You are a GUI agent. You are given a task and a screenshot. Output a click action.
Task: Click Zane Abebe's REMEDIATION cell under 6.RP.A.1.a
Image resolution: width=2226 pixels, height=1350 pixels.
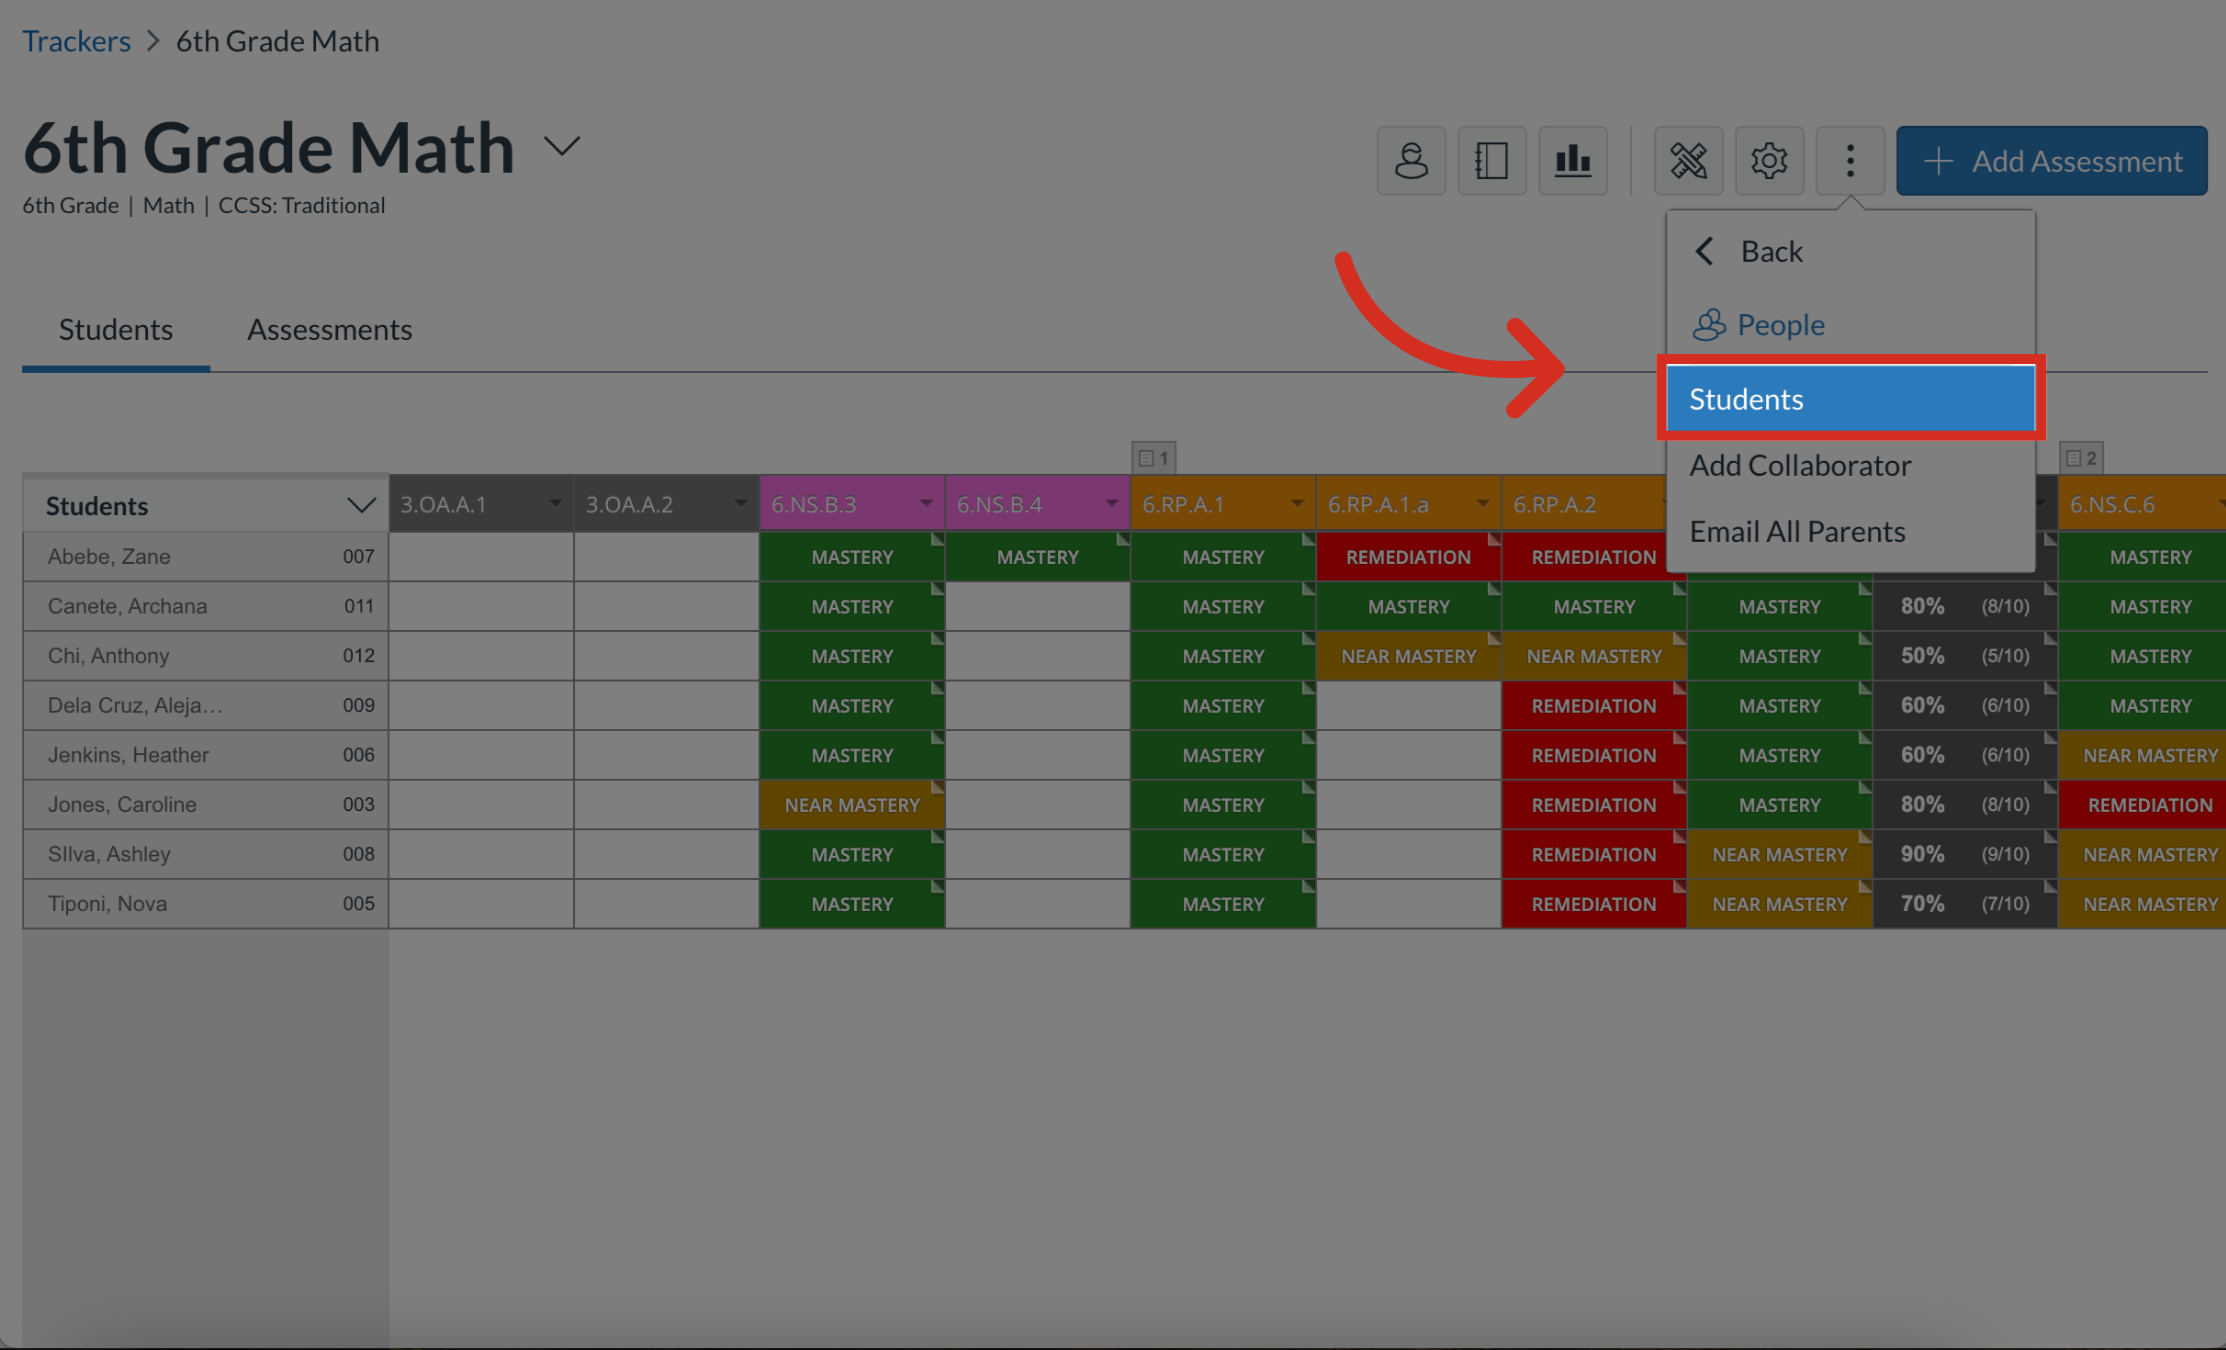(x=1407, y=557)
